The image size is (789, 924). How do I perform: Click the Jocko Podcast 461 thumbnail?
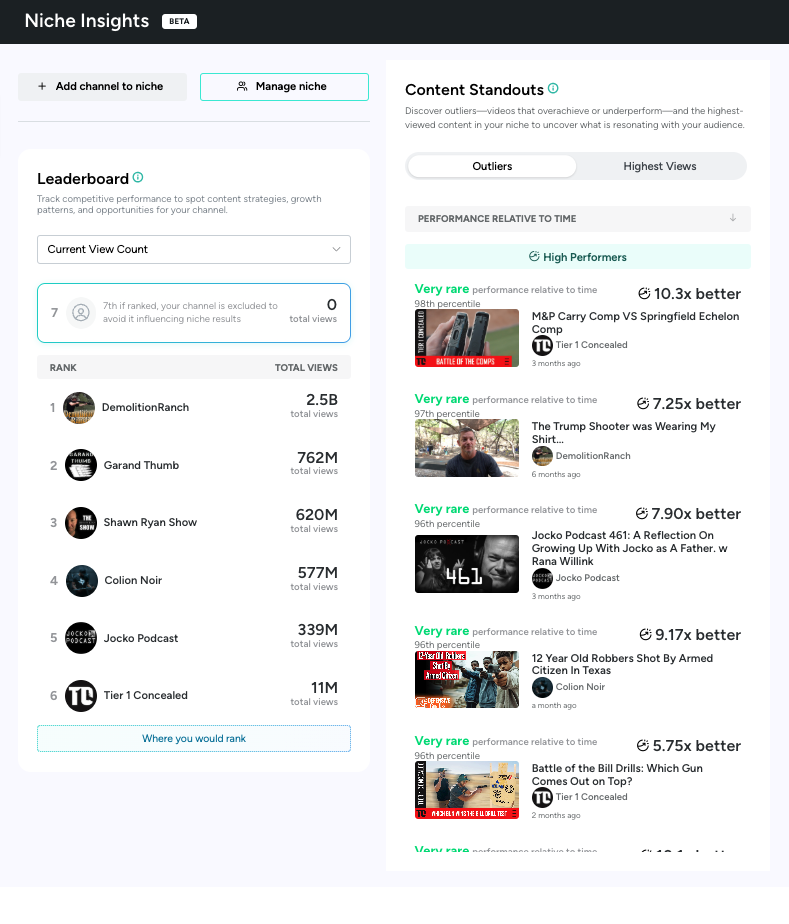pos(467,564)
